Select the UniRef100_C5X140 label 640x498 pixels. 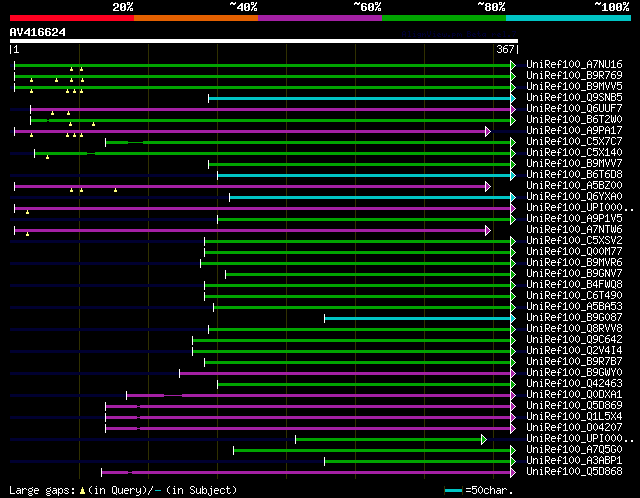point(574,153)
